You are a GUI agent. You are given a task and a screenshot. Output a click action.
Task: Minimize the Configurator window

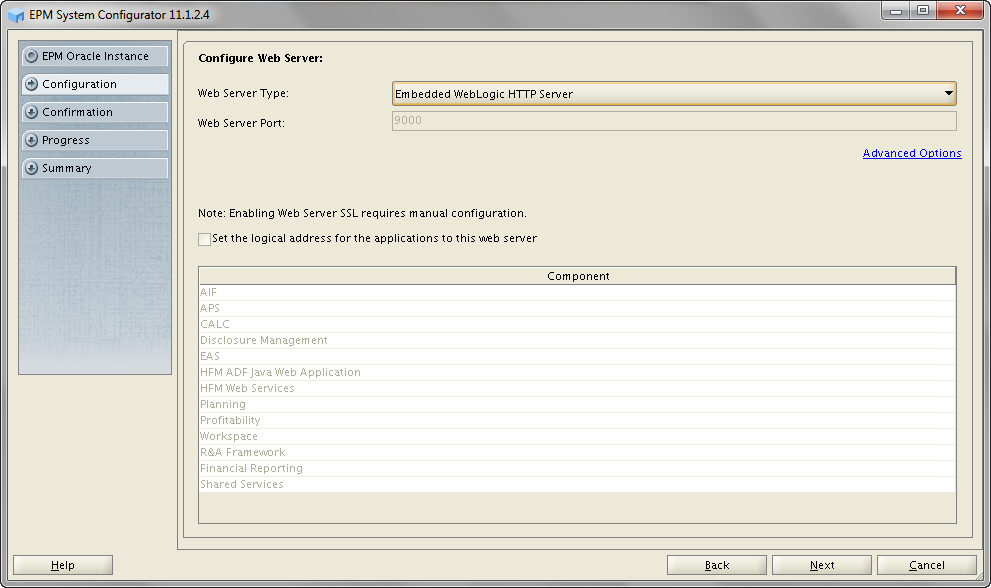coord(896,11)
